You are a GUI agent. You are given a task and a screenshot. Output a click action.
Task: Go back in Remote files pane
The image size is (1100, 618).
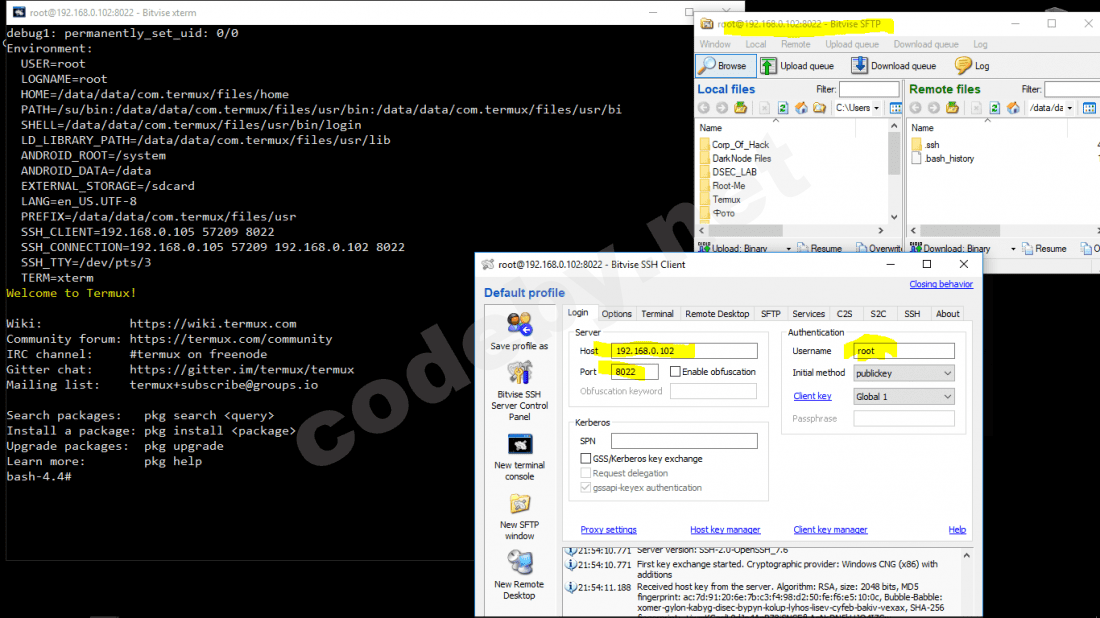(915, 108)
